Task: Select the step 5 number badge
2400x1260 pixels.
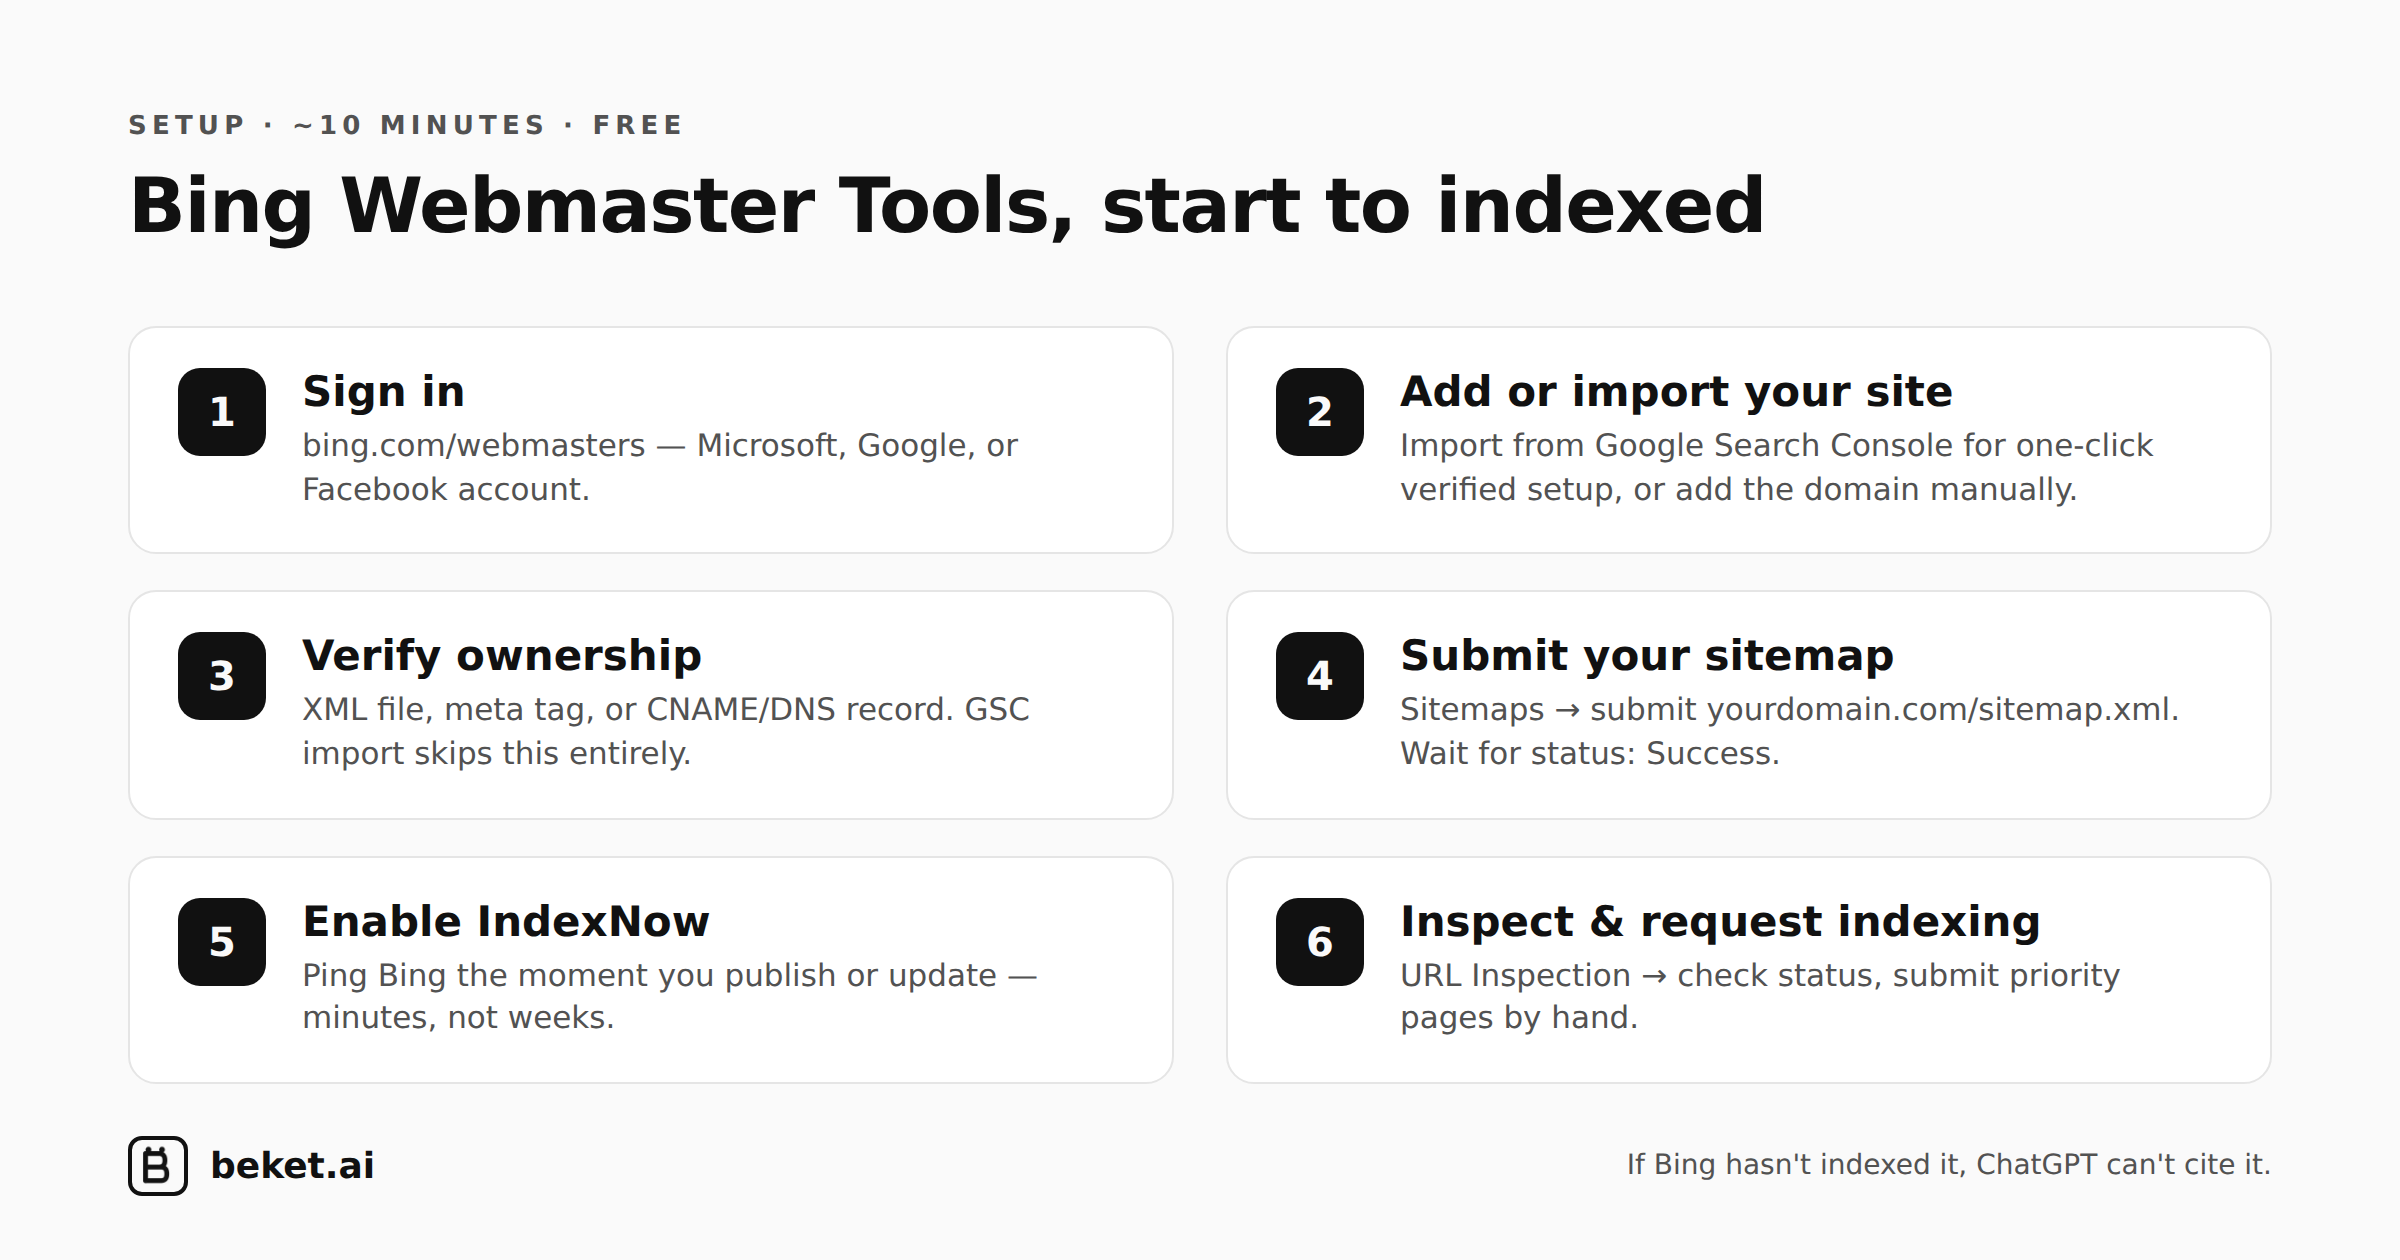Action: pyautogui.click(x=222, y=942)
